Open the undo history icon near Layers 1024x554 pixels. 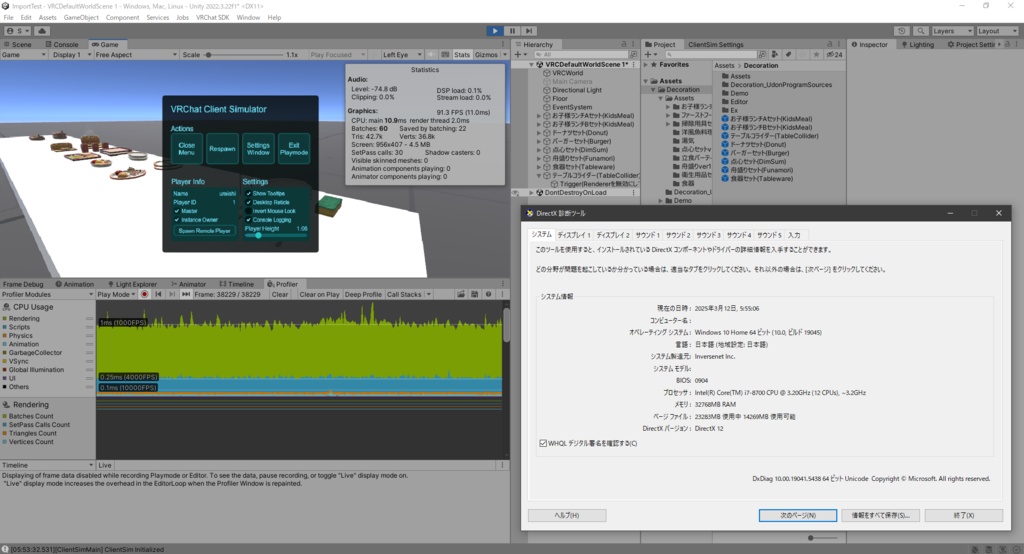pyautogui.click(x=902, y=31)
